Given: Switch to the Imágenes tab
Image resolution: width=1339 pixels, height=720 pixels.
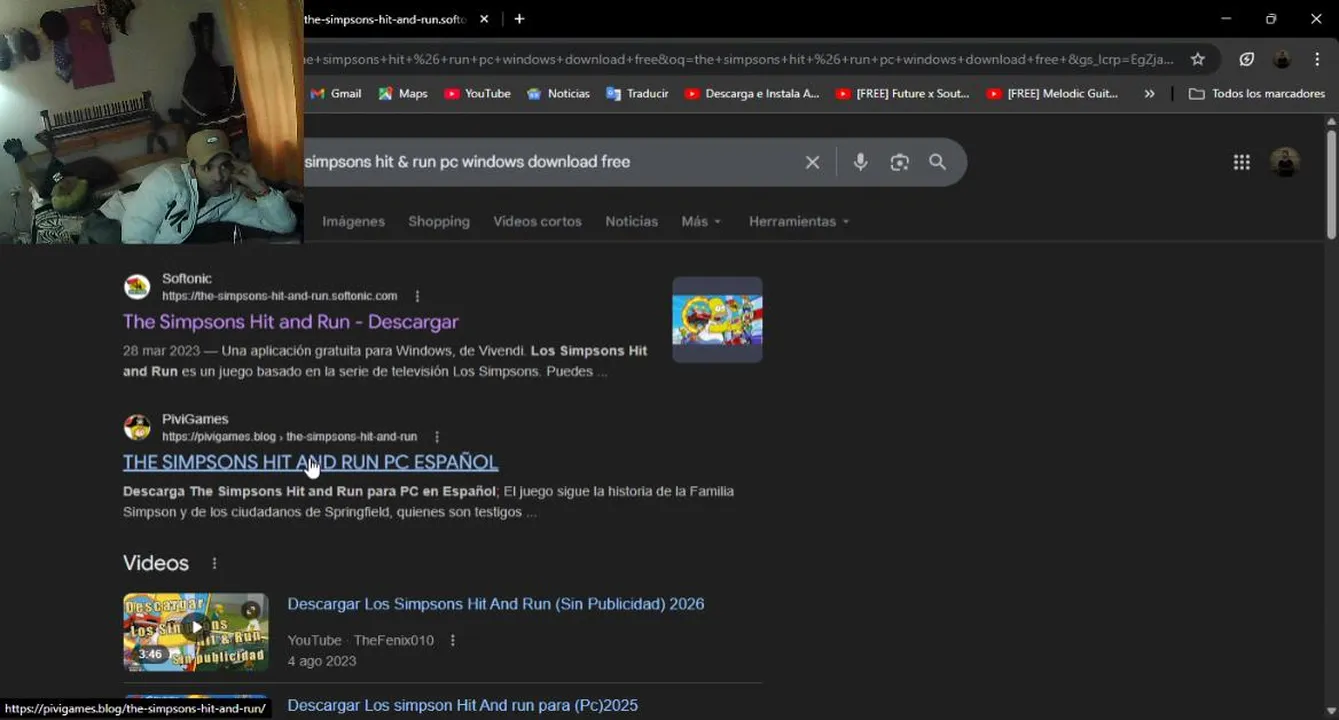Looking at the screenshot, I should click(353, 221).
